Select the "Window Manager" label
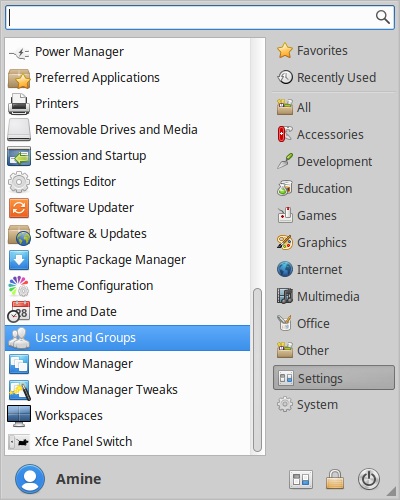Image resolution: width=400 pixels, height=500 pixels. coord(84,364)
